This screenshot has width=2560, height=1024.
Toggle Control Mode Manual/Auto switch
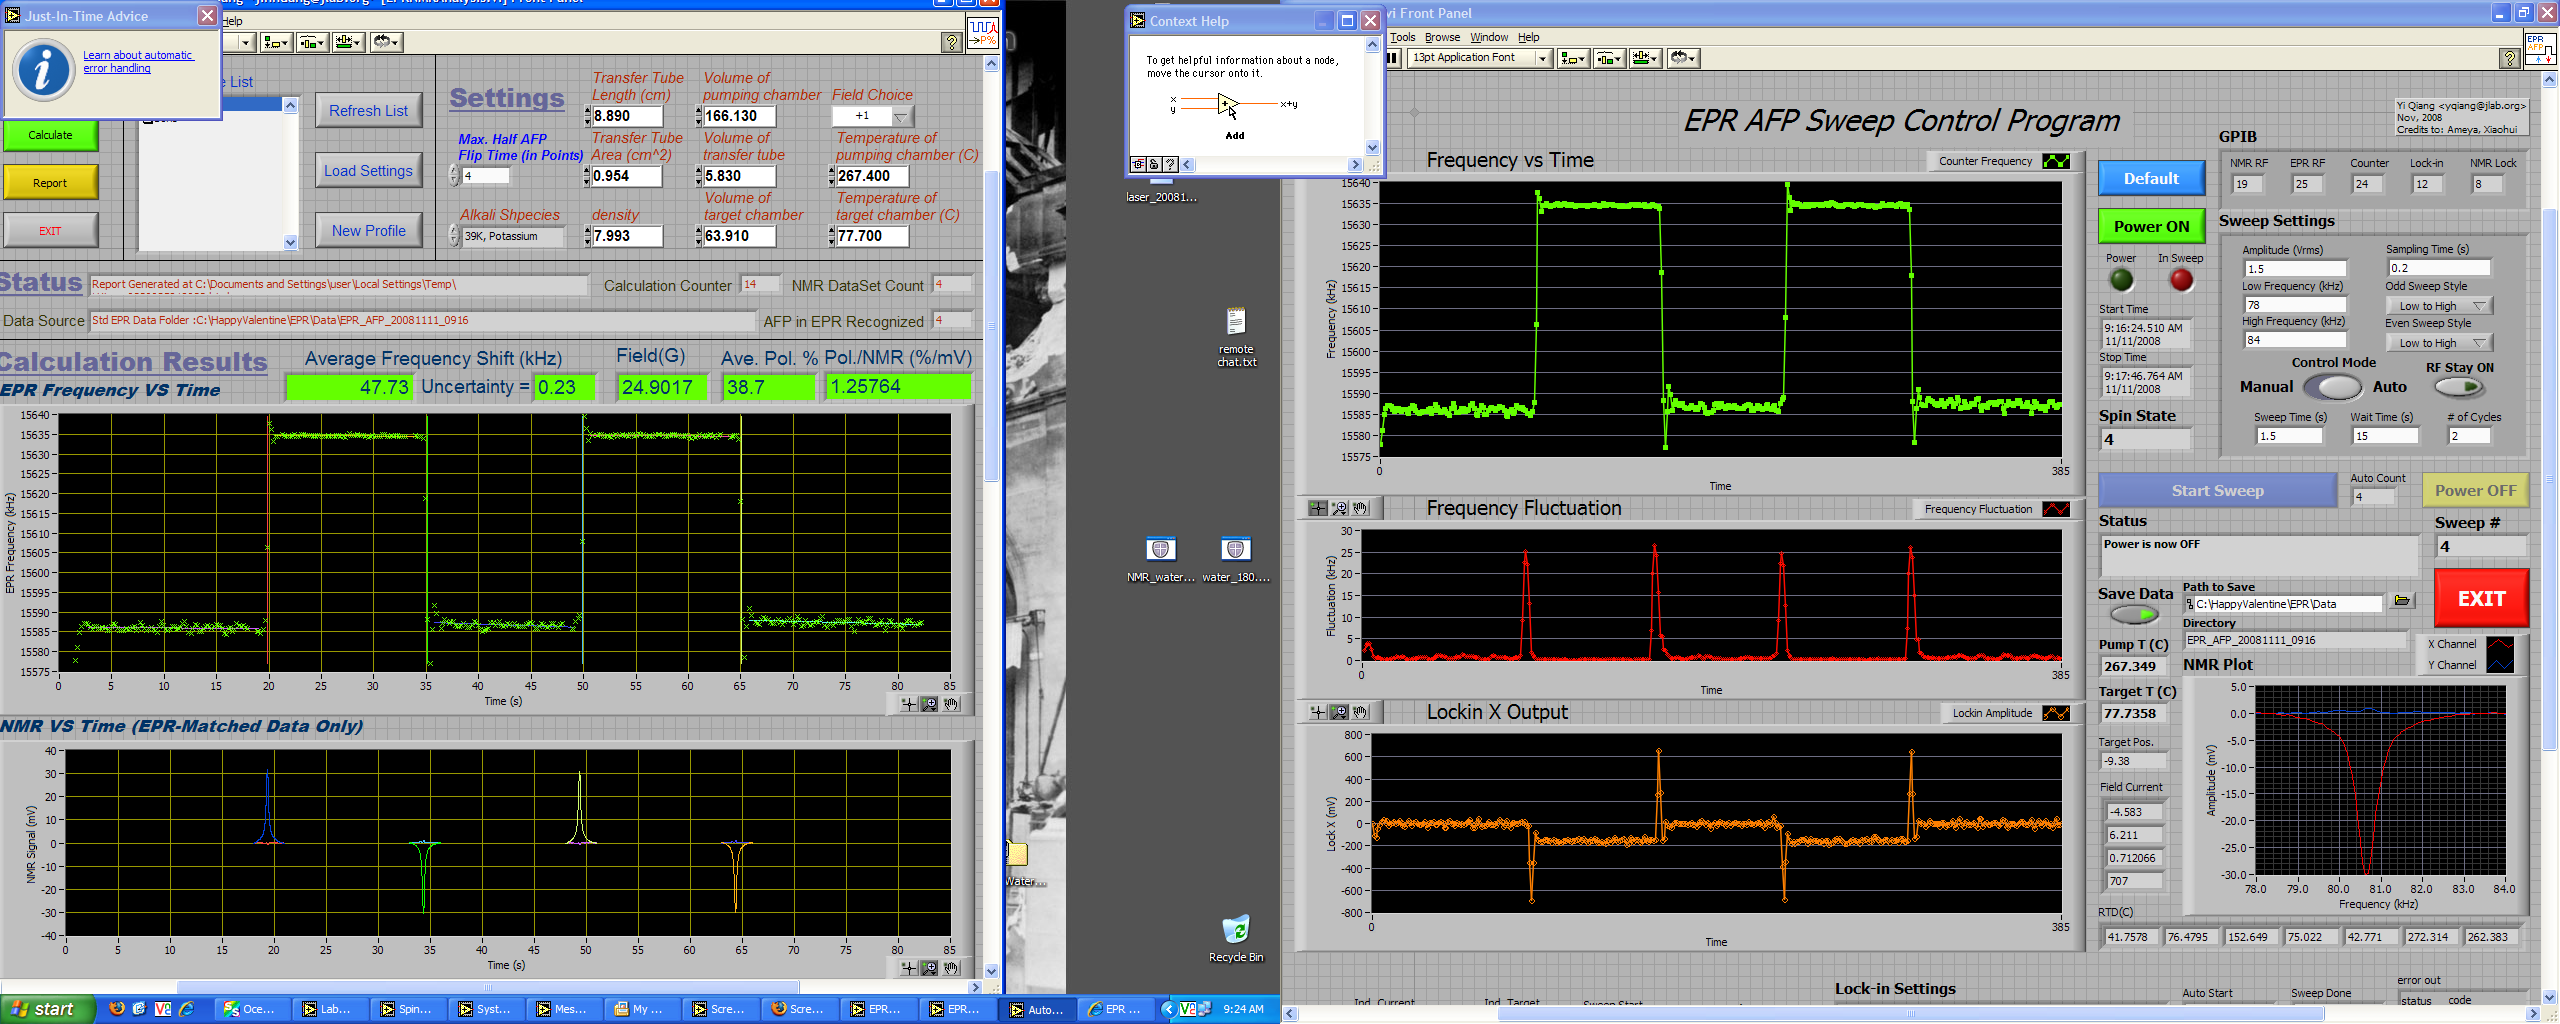coord(2333,387)
